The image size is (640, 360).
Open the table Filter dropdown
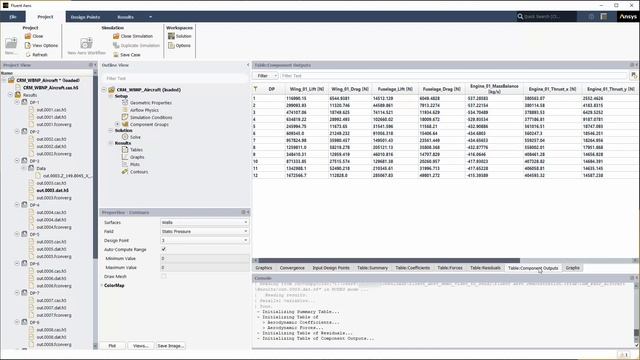tap(265, 76)
